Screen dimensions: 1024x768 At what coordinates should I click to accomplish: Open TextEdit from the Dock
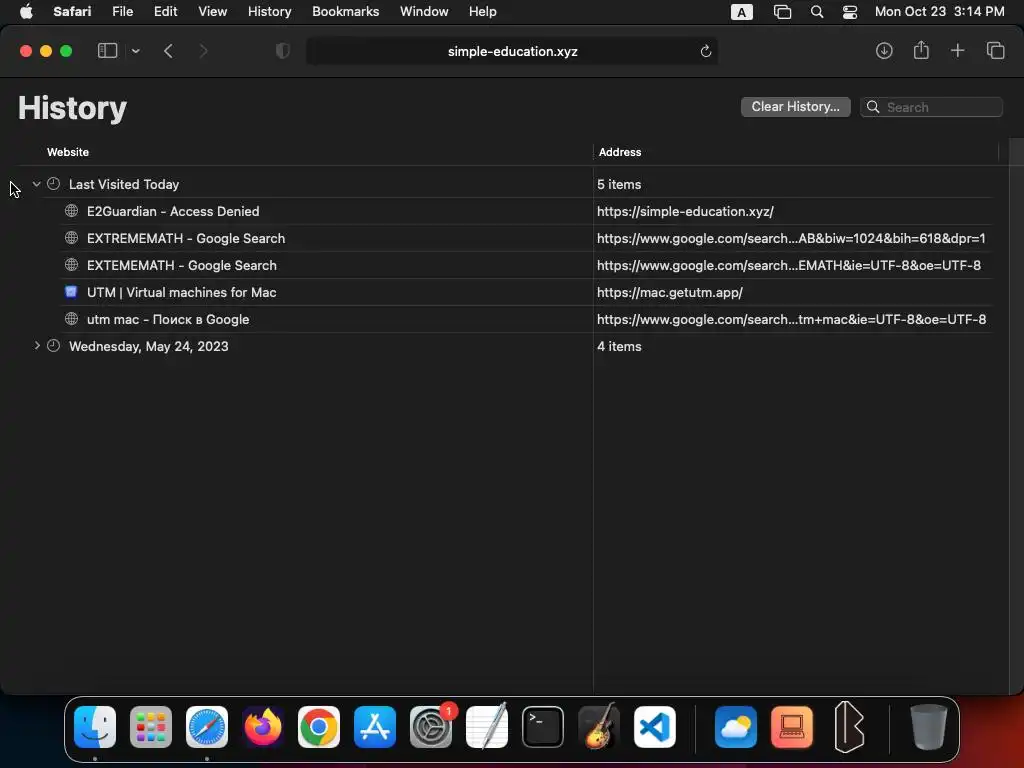[487, 727]
